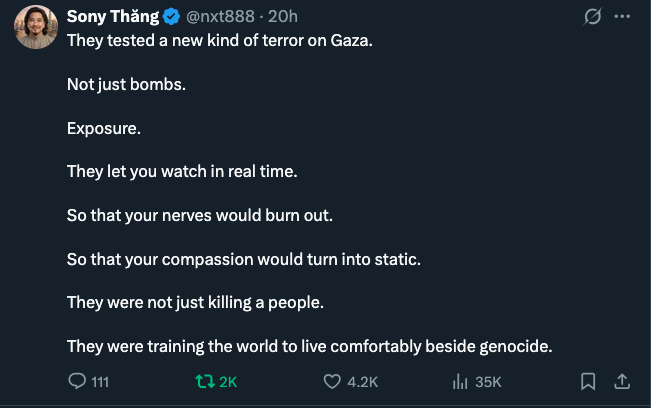Open Sony Thăng's profile picture
Viewport: 651px width, 408px height.
(35, 27)
